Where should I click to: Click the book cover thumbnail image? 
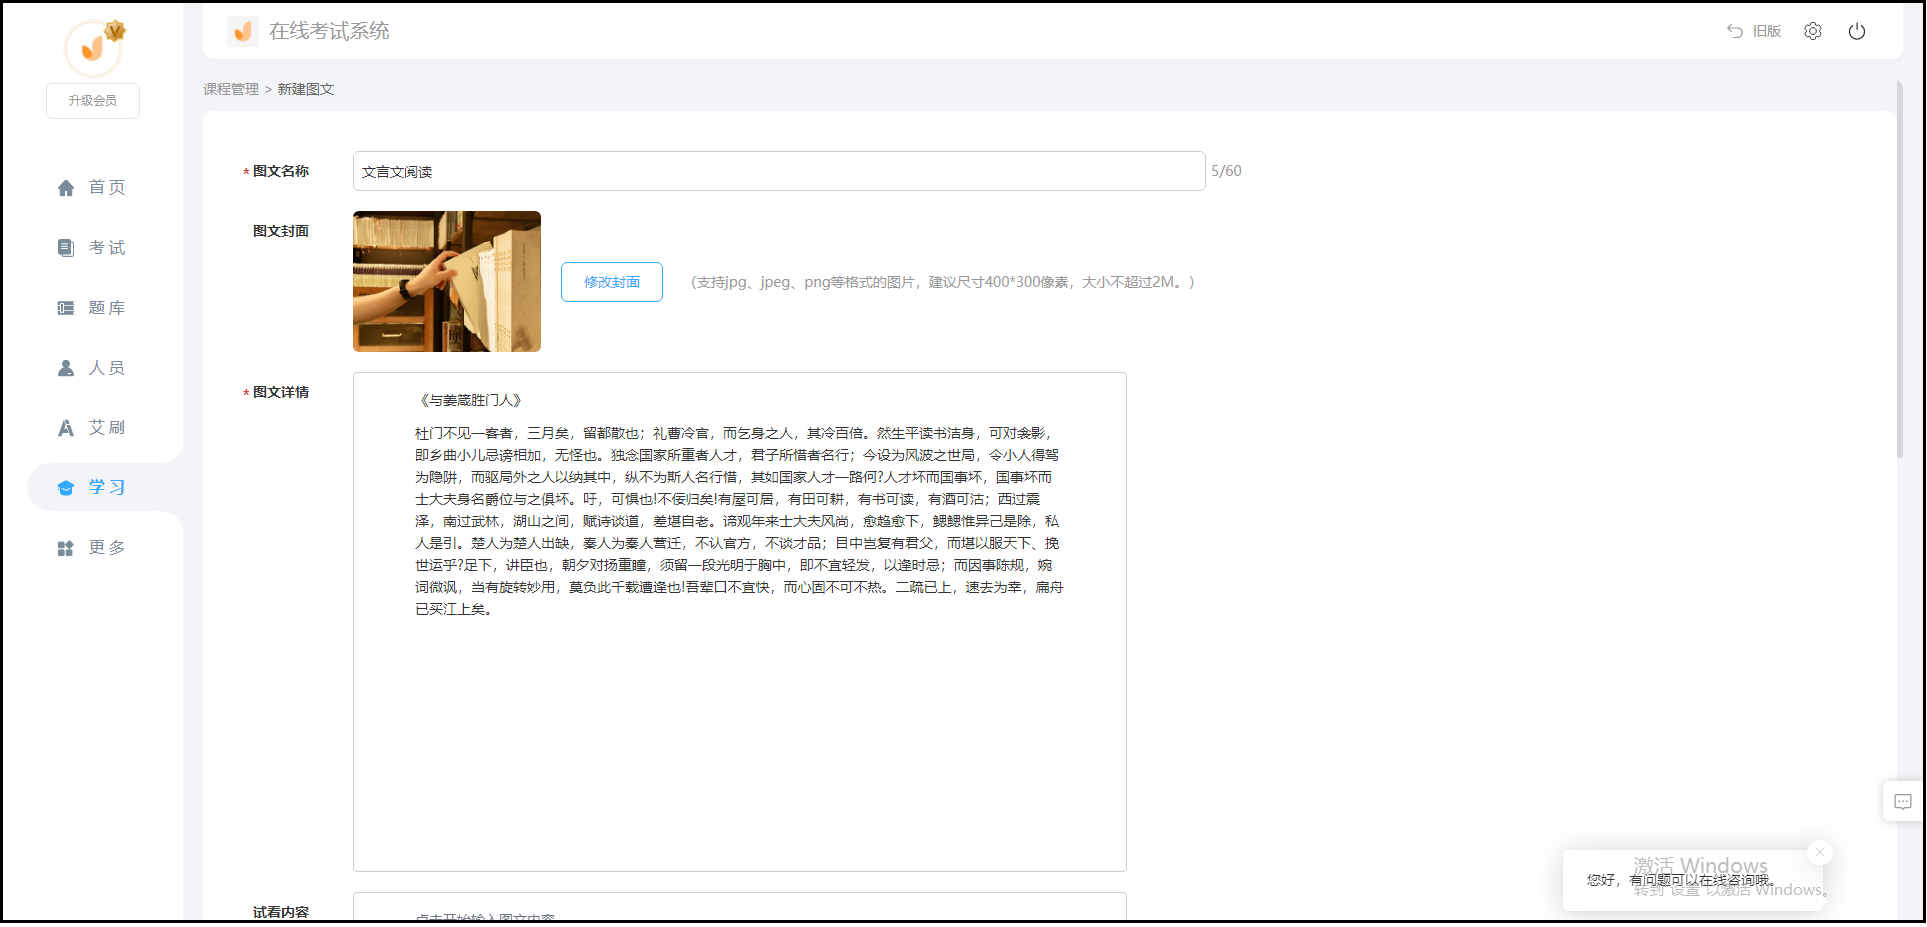point(447,281)
